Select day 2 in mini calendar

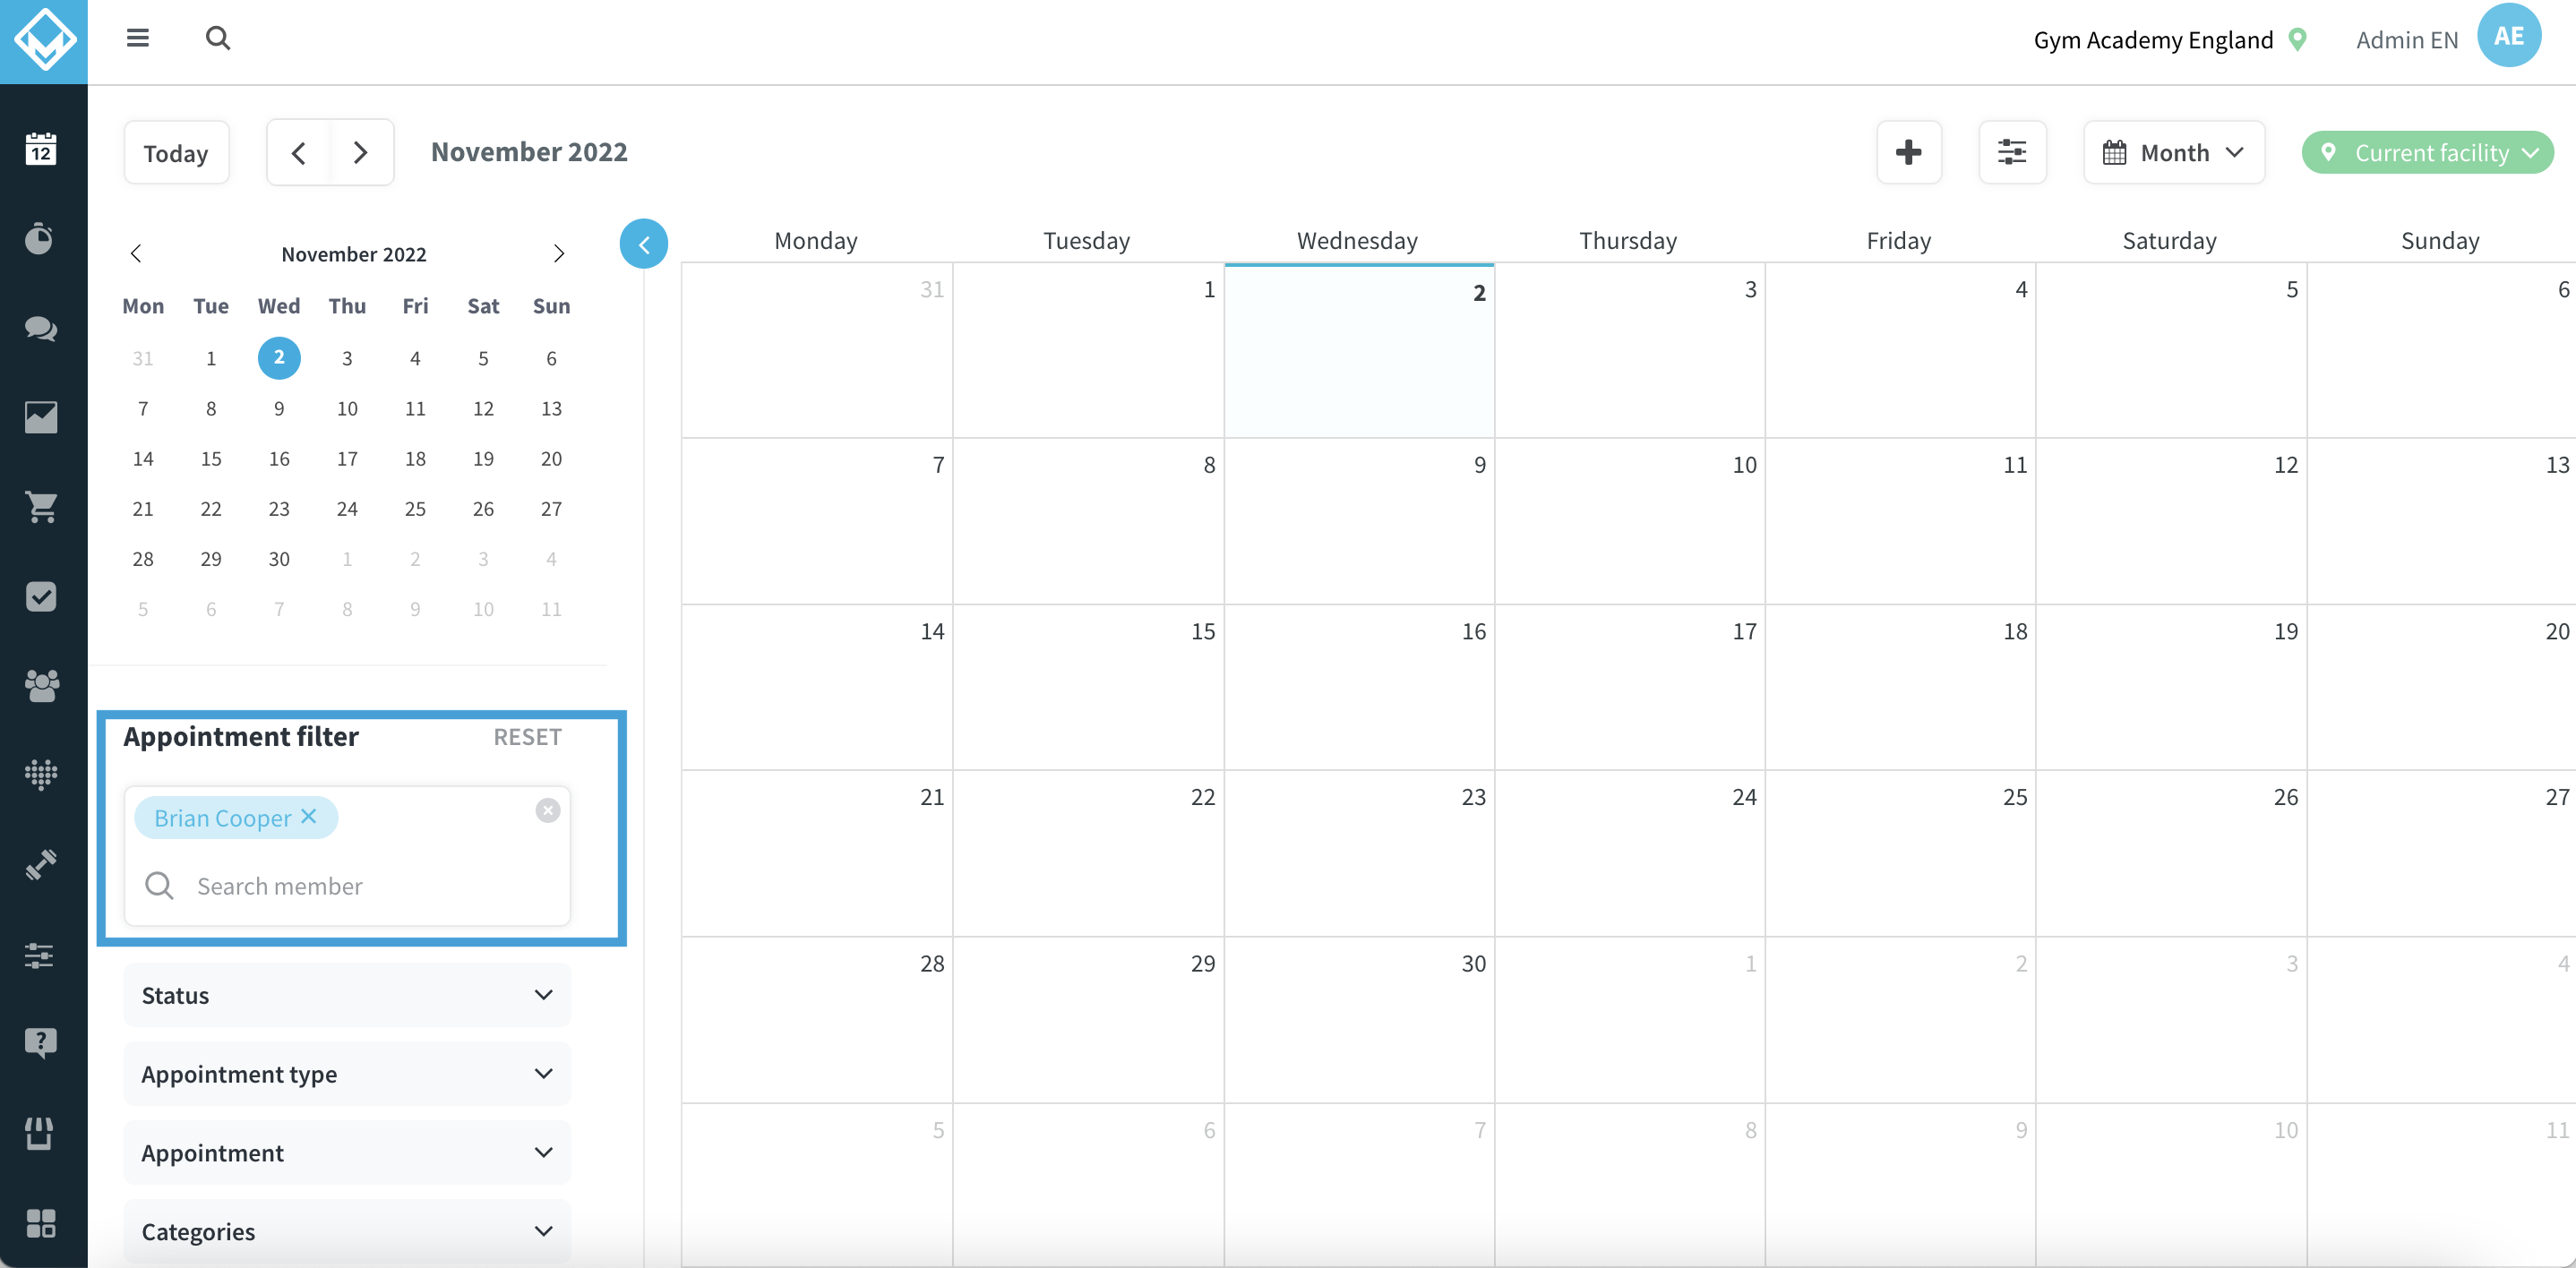point(279,358)
